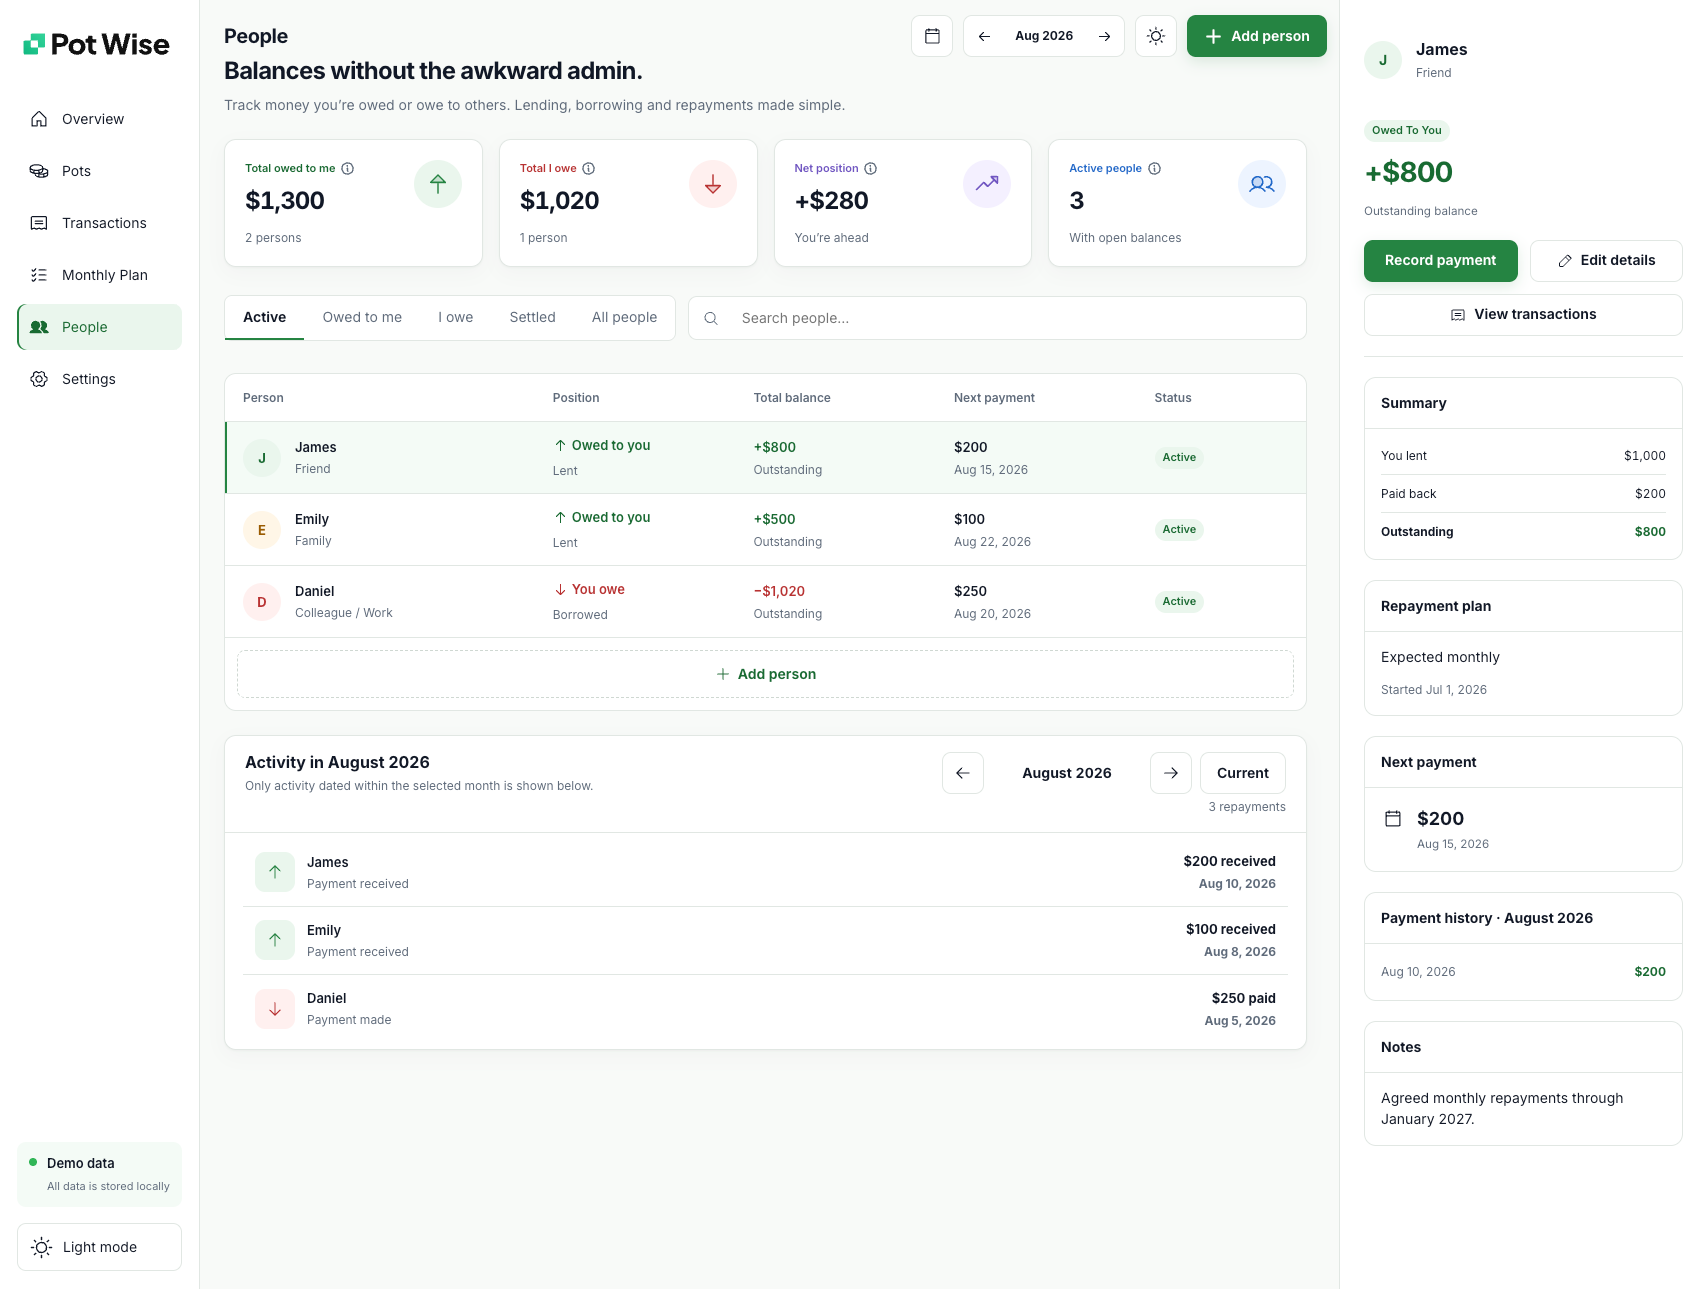
Task: Click Record payment button
Action: 1441,261
